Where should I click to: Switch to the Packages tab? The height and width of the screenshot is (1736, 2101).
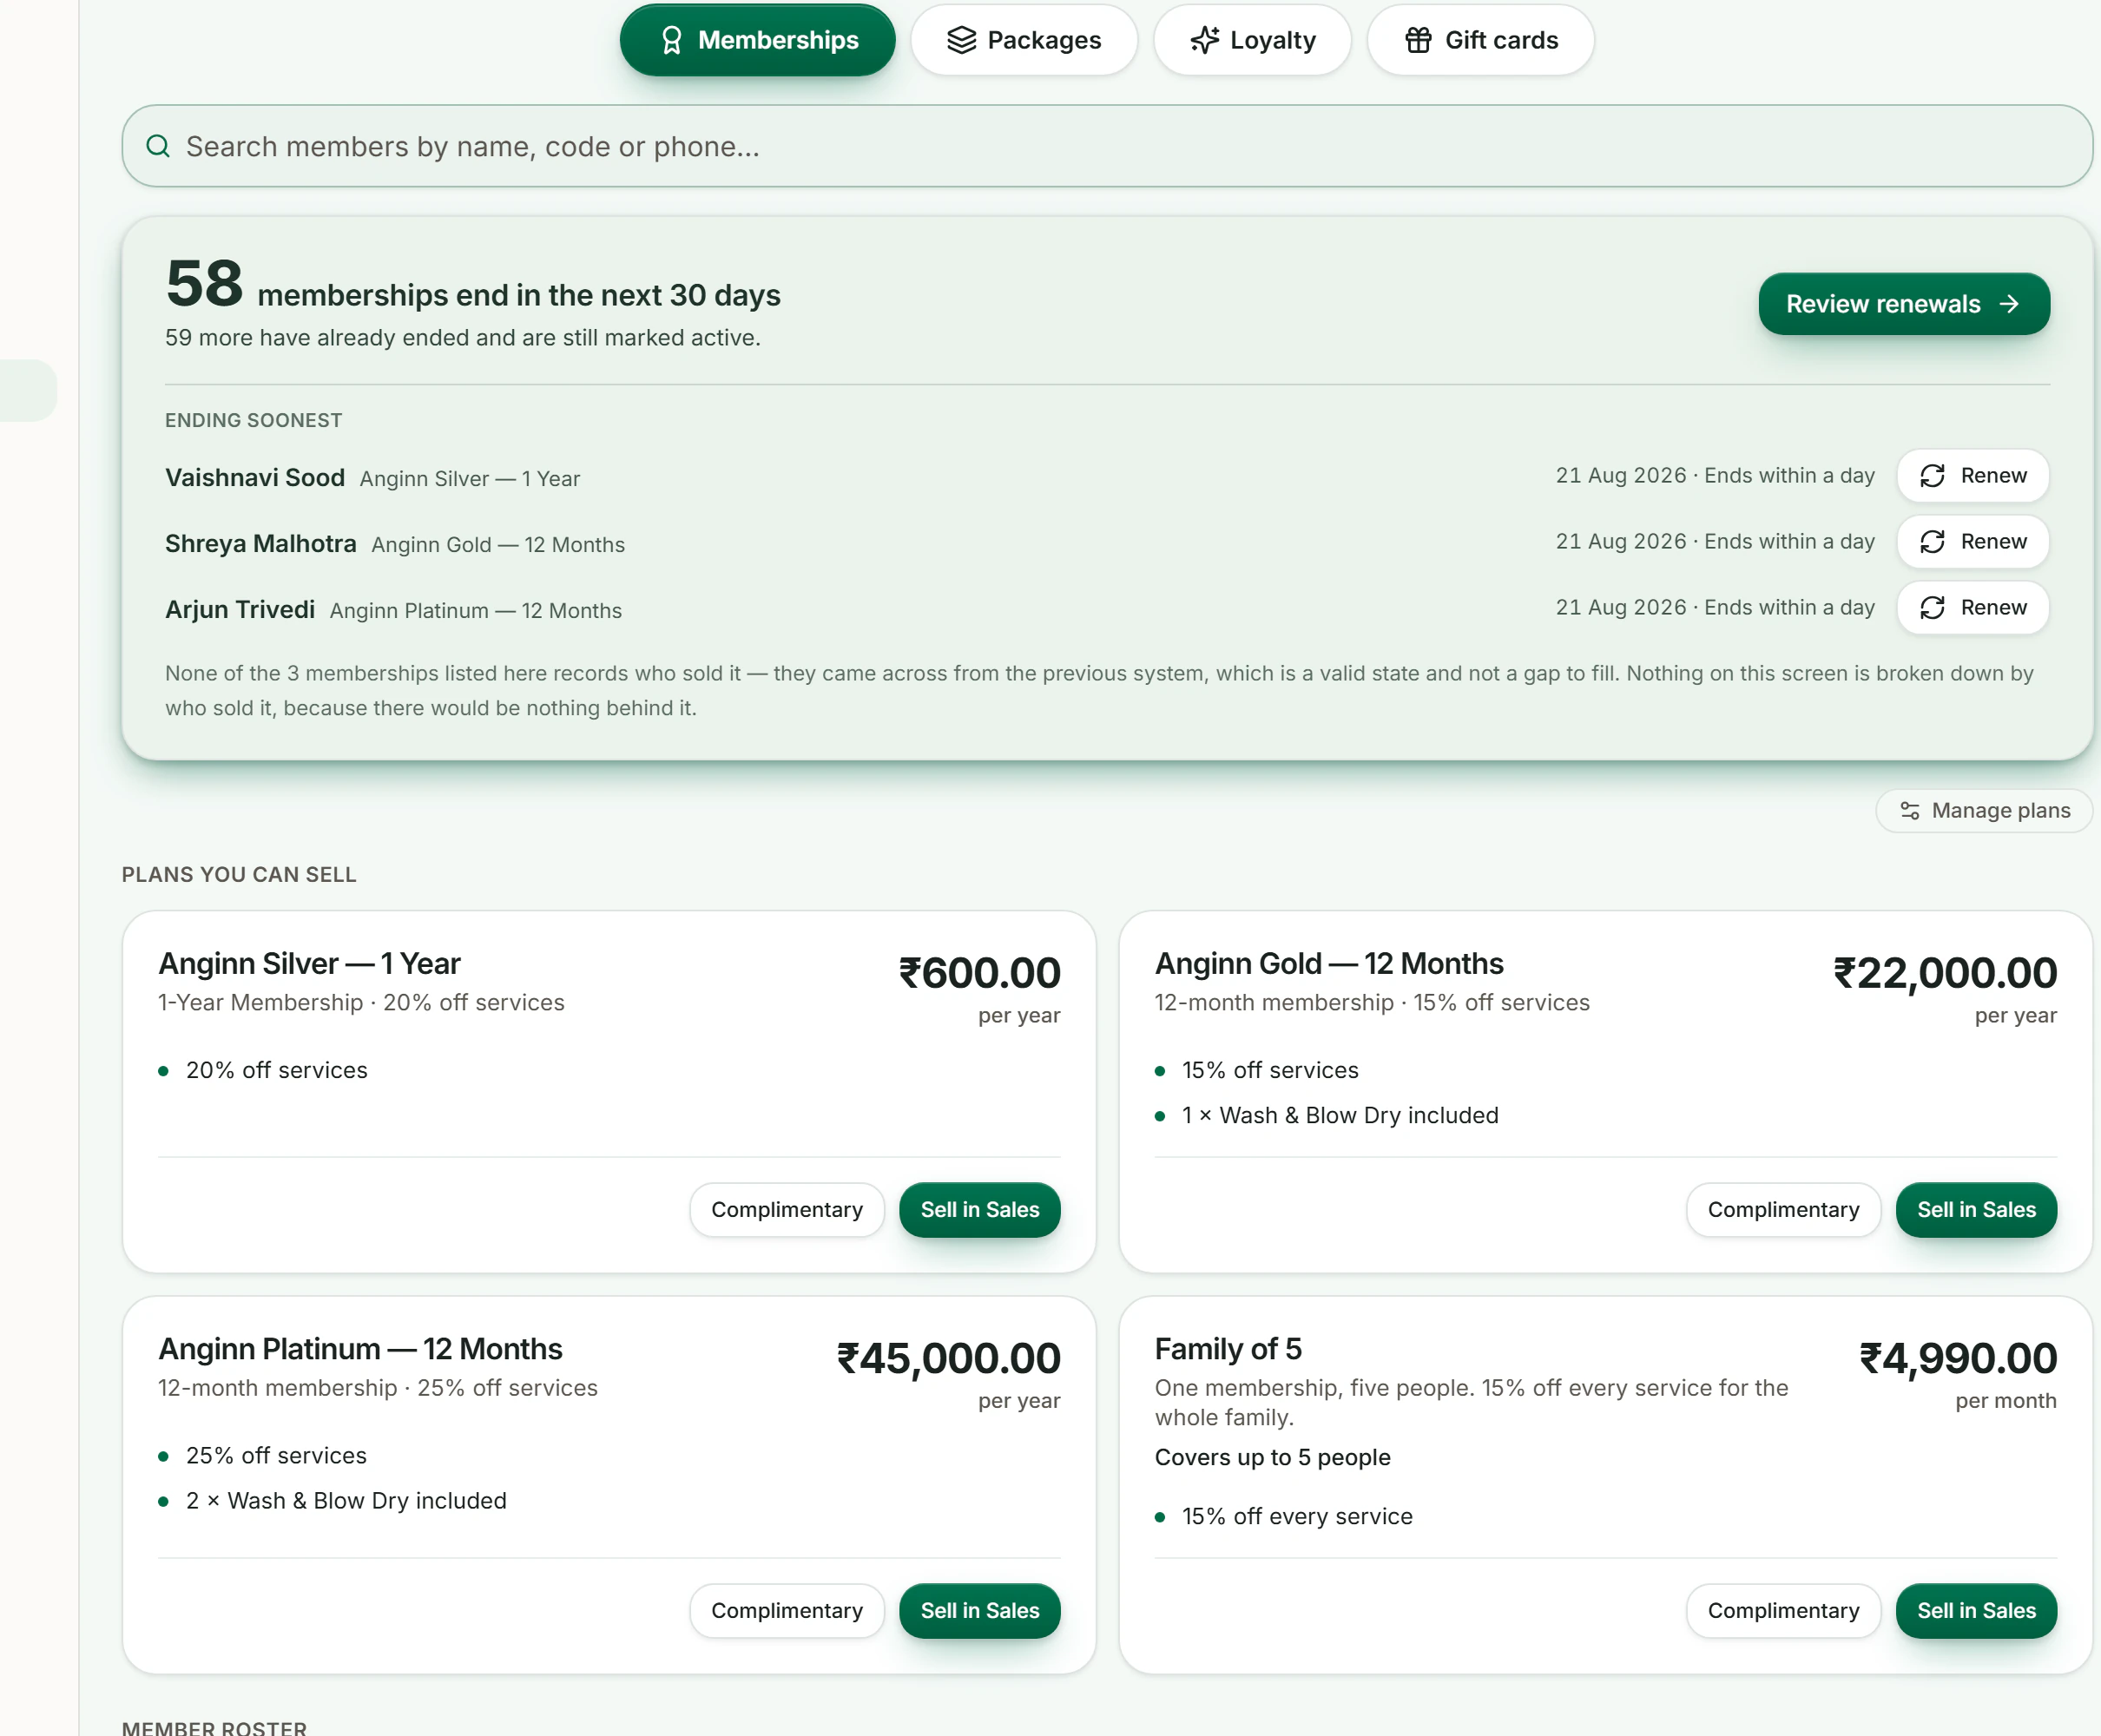coord(1024,40)
